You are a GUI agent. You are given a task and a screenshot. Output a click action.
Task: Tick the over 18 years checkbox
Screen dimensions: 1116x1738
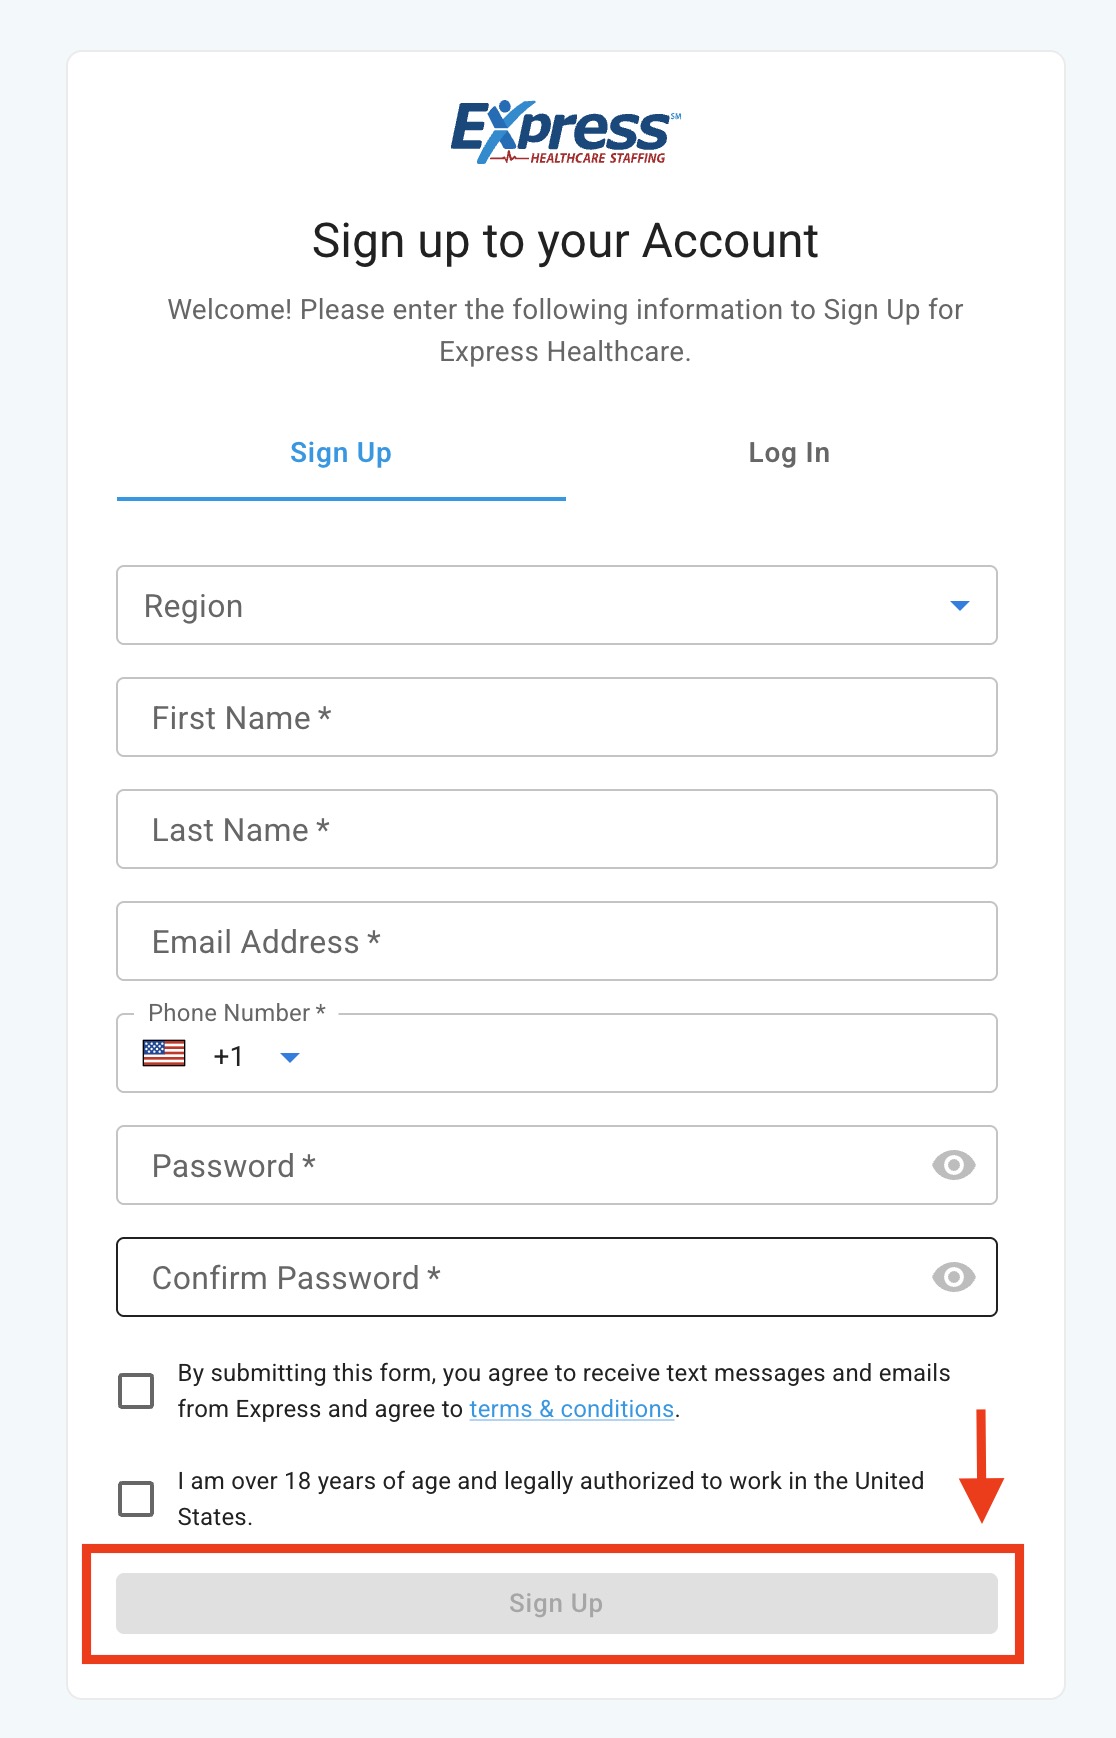[136, 1499]
